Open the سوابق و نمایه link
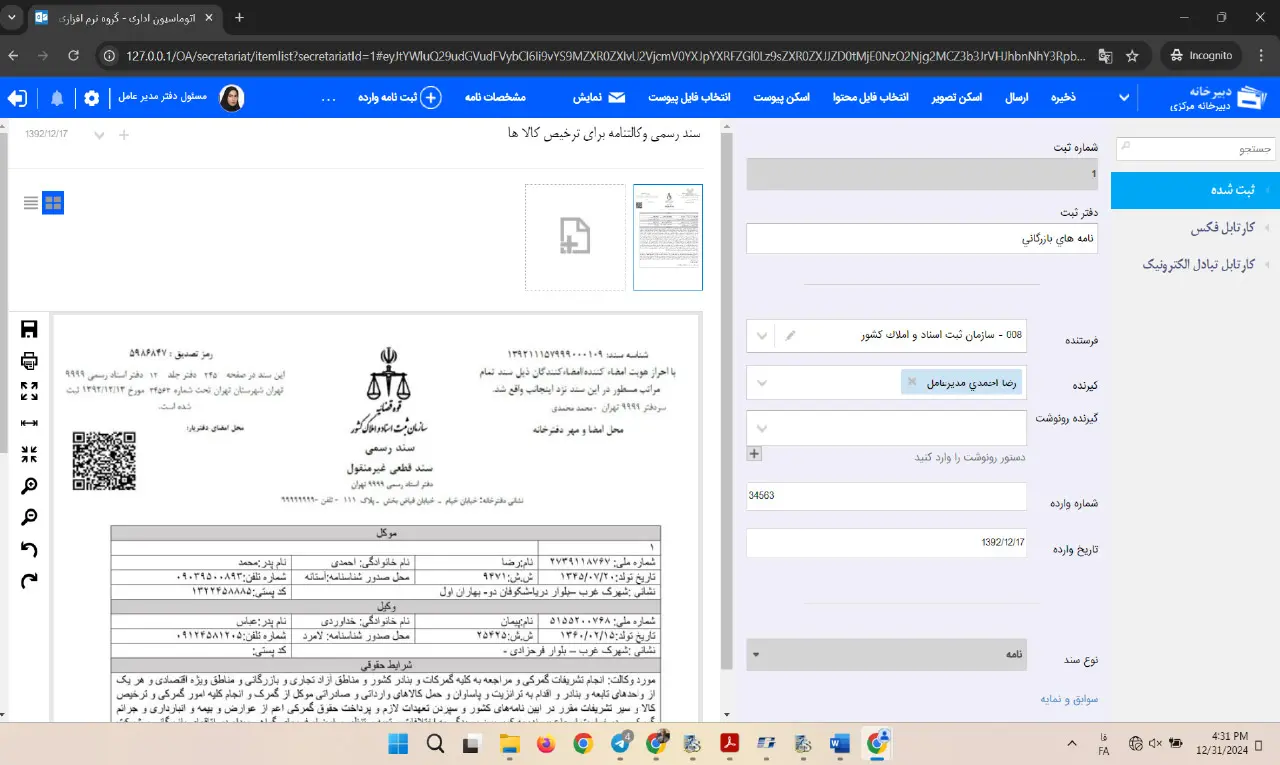 pos(1069,699)
